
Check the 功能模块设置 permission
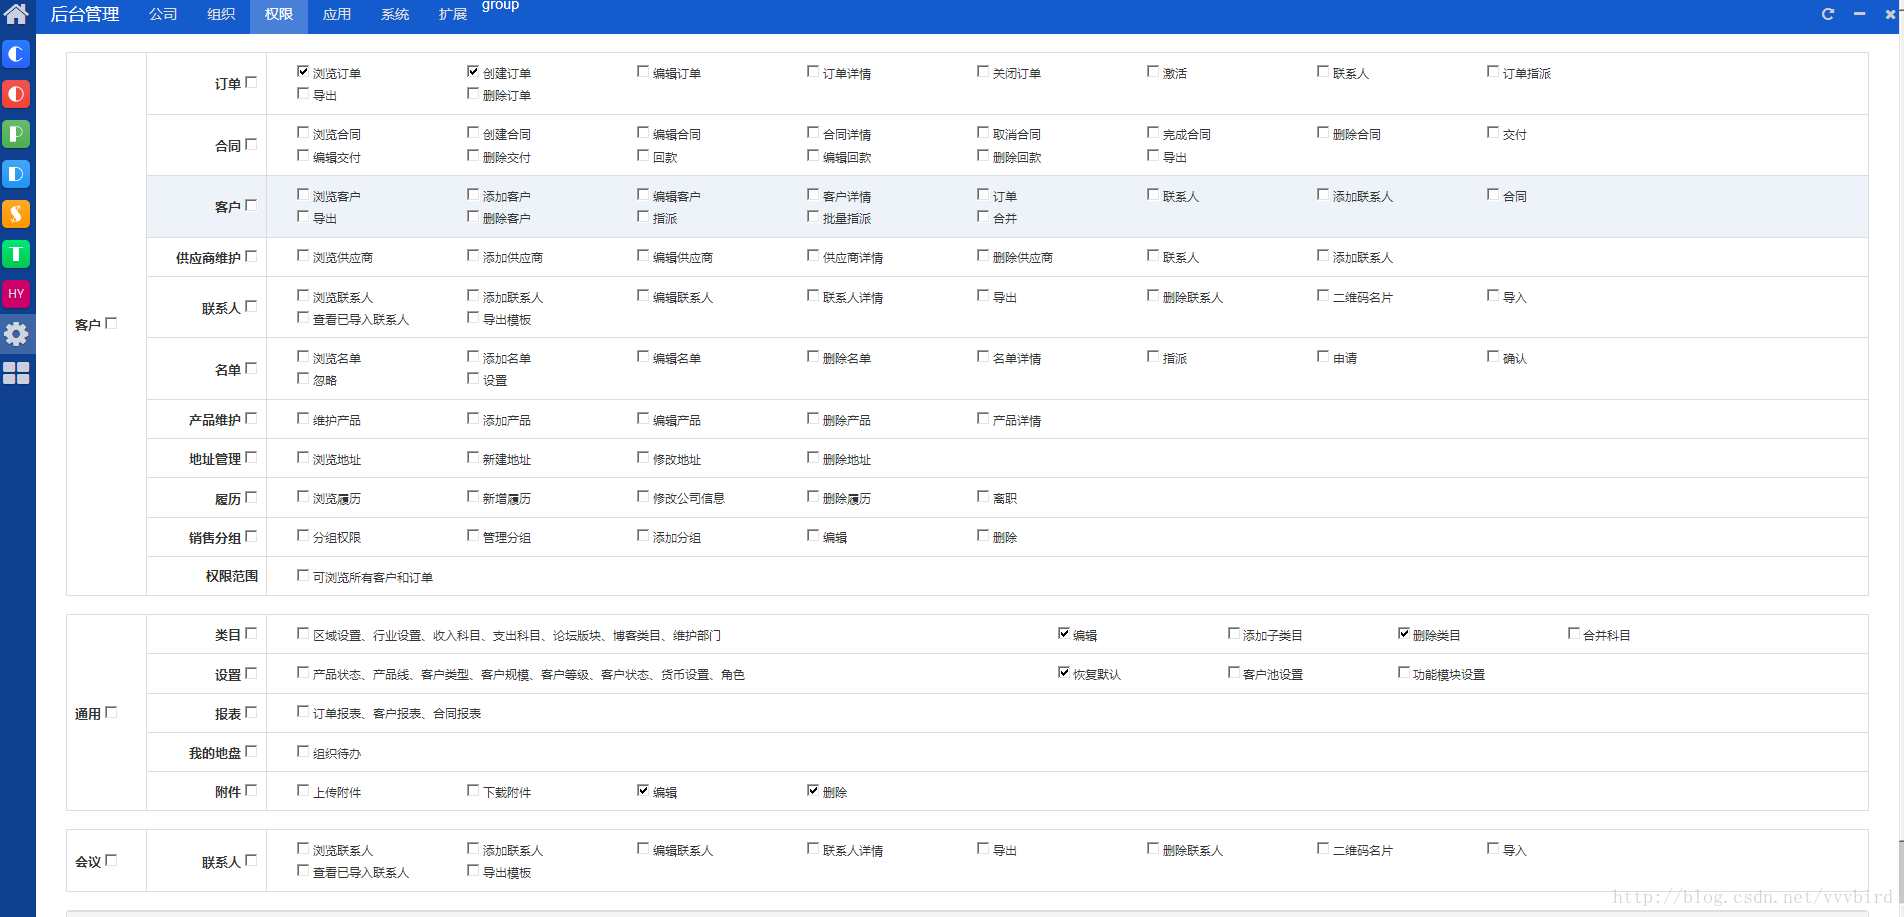1404,673
